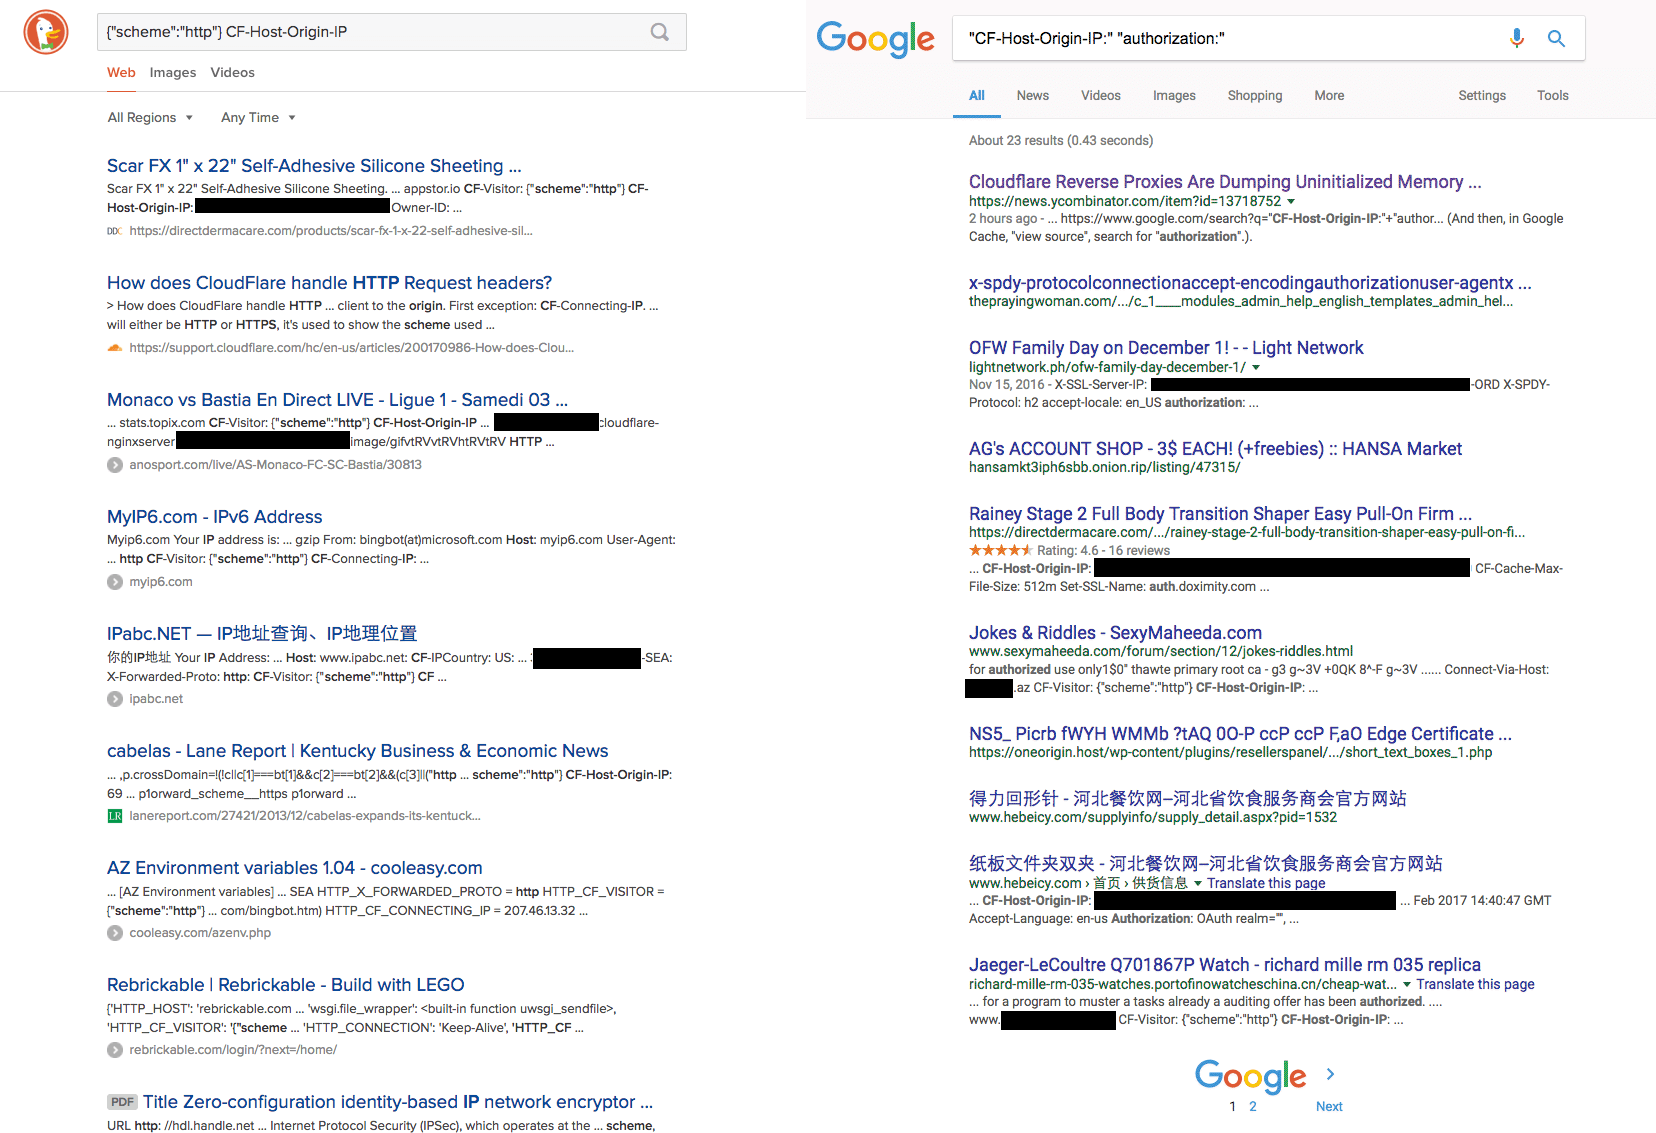Expand the arrow beside news.ycombinator.com URL
The image size is (1656, 1133).
click(1291, 201)
